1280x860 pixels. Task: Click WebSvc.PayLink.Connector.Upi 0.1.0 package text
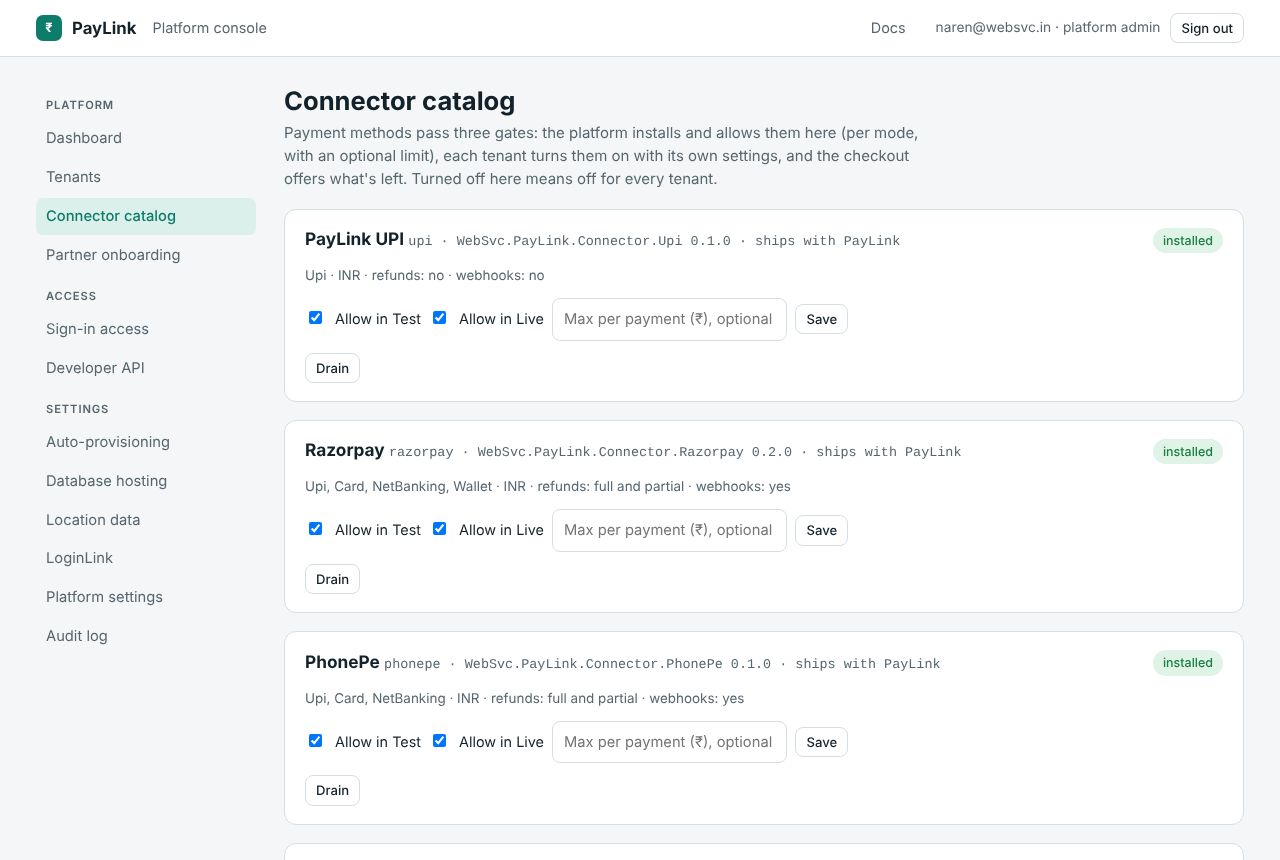pos(593,241)
